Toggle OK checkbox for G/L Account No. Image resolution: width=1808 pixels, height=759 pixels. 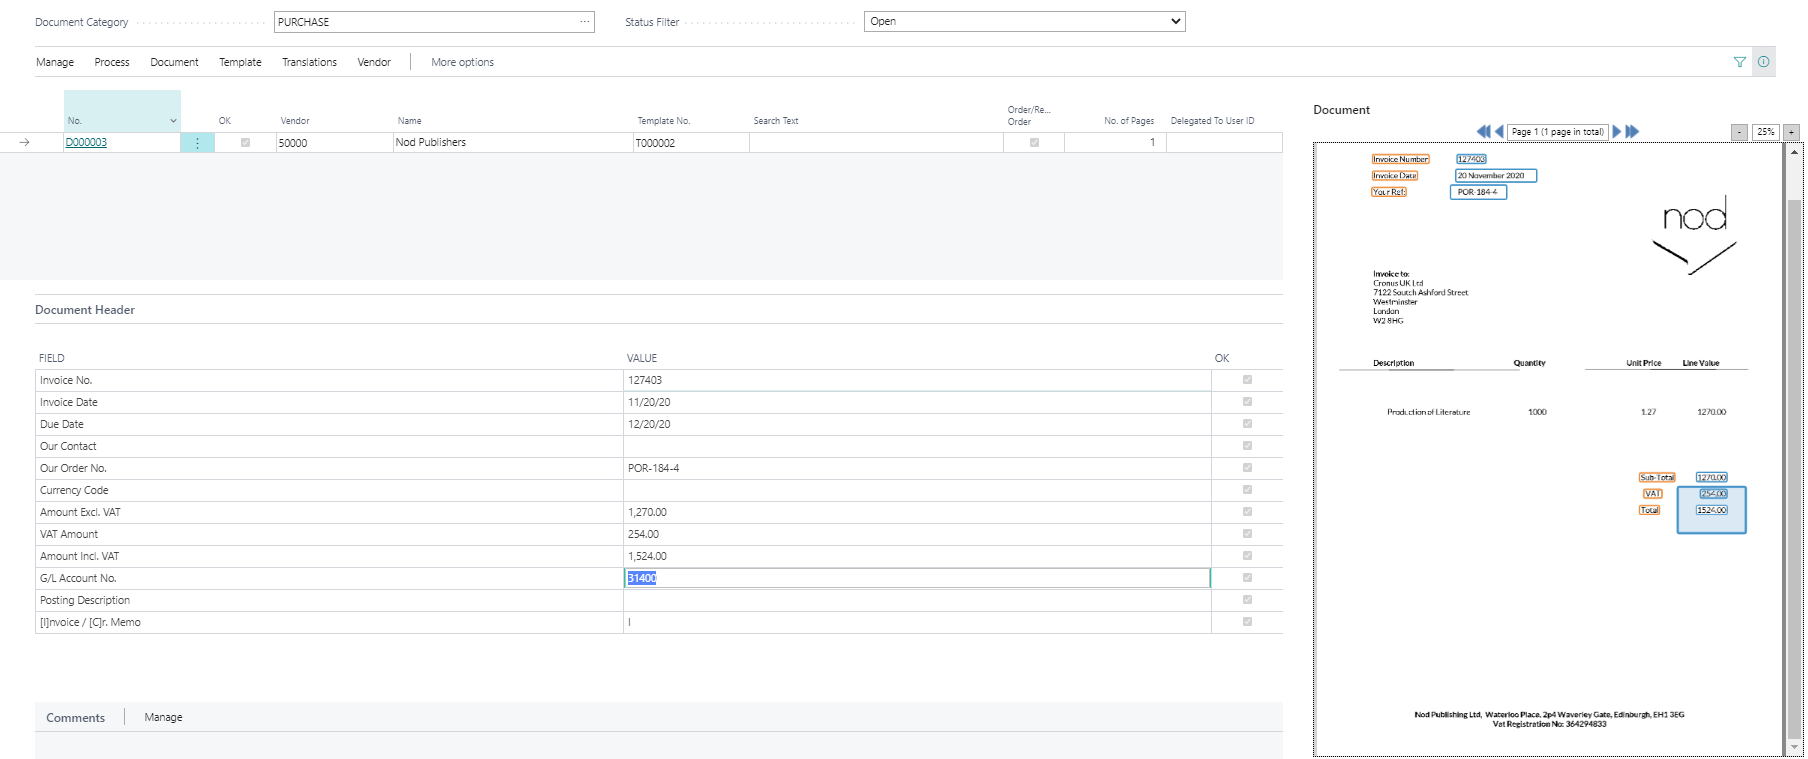click(1247, 578)
